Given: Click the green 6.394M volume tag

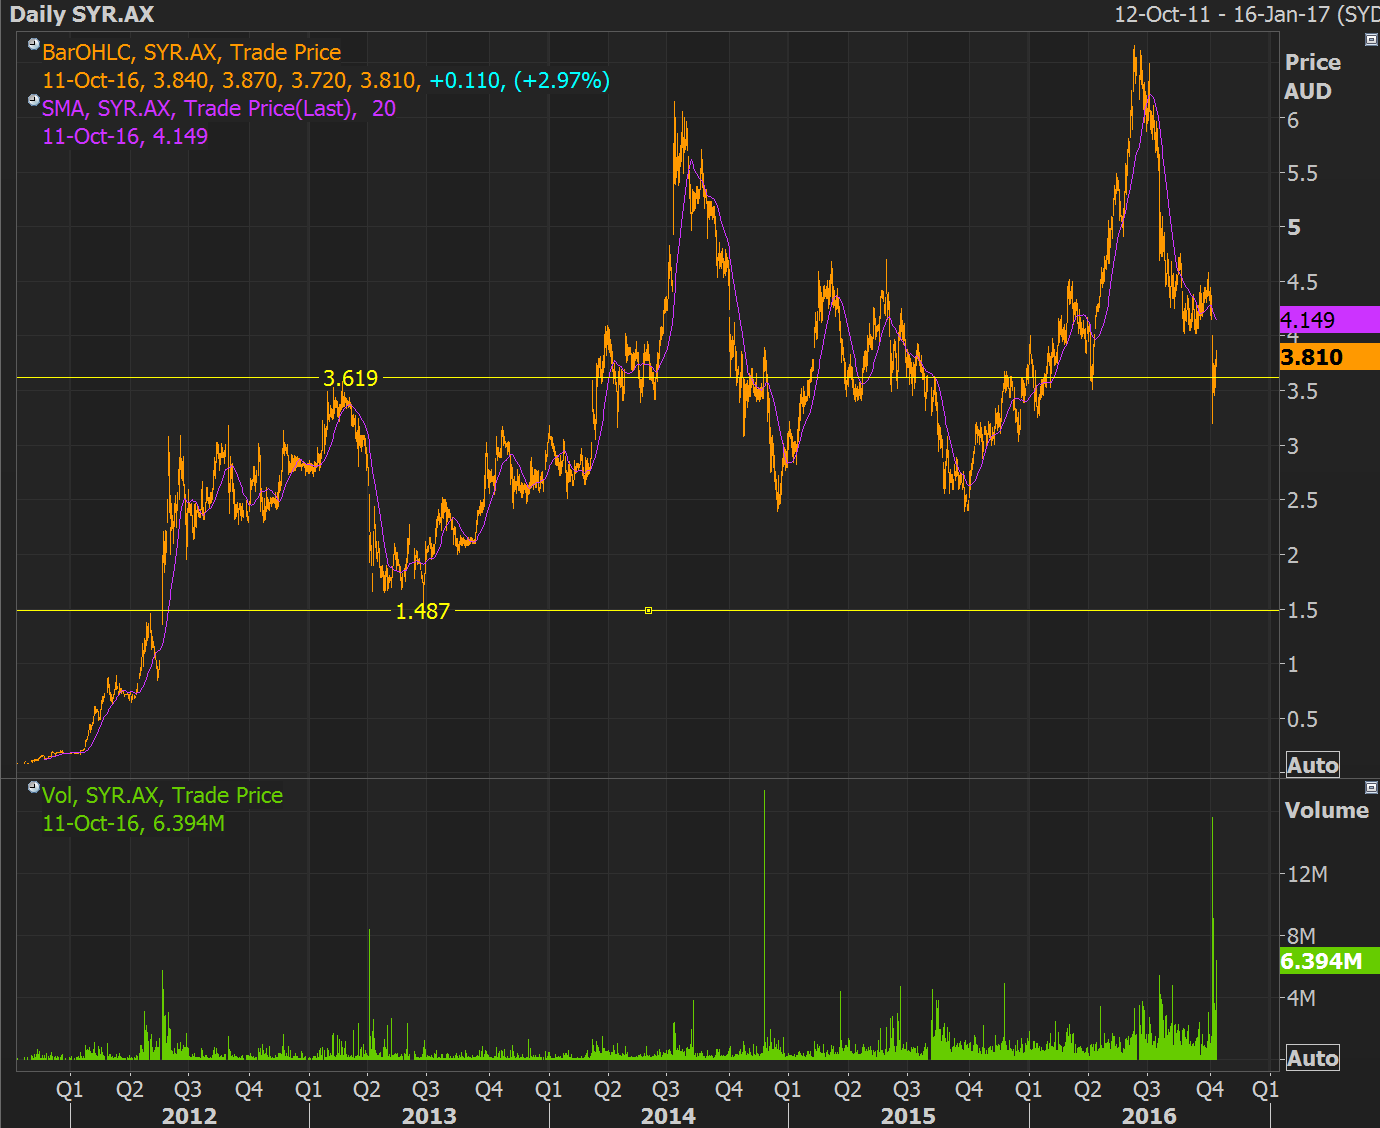Looking at the screenshot, I should coord(1329,961).
